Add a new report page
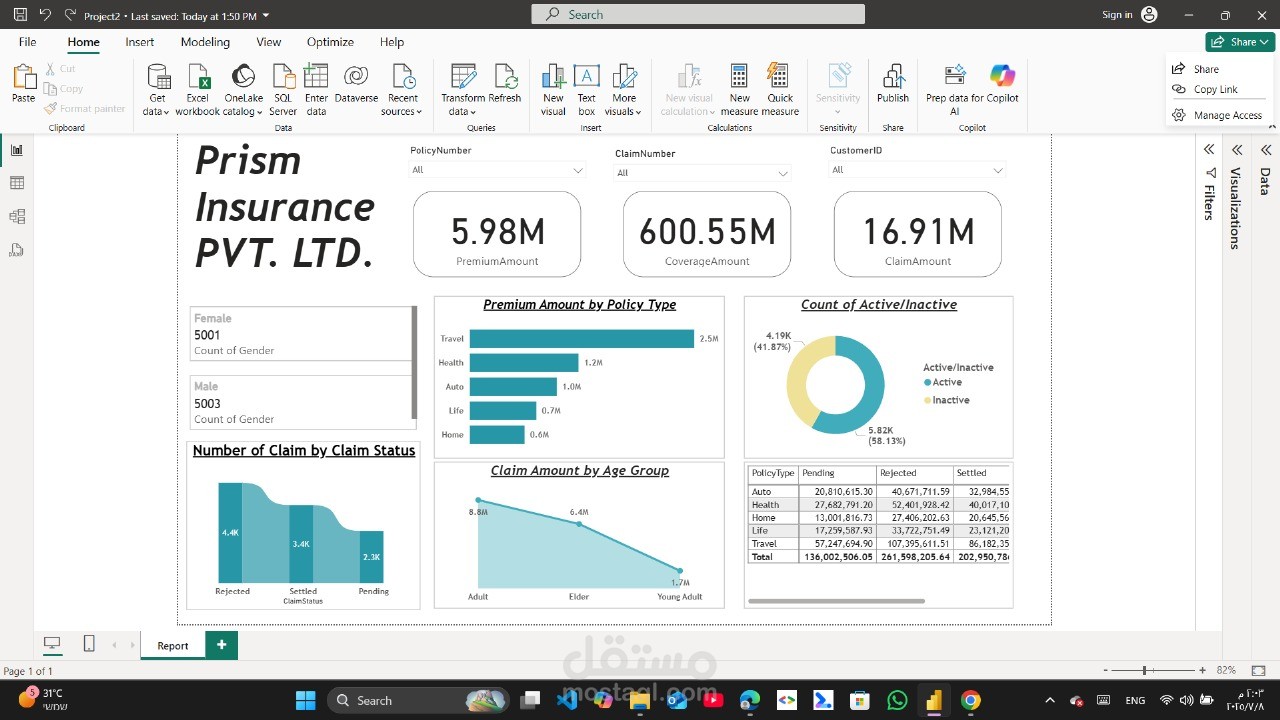This screenshot has height=720, width=1280. 221,645
